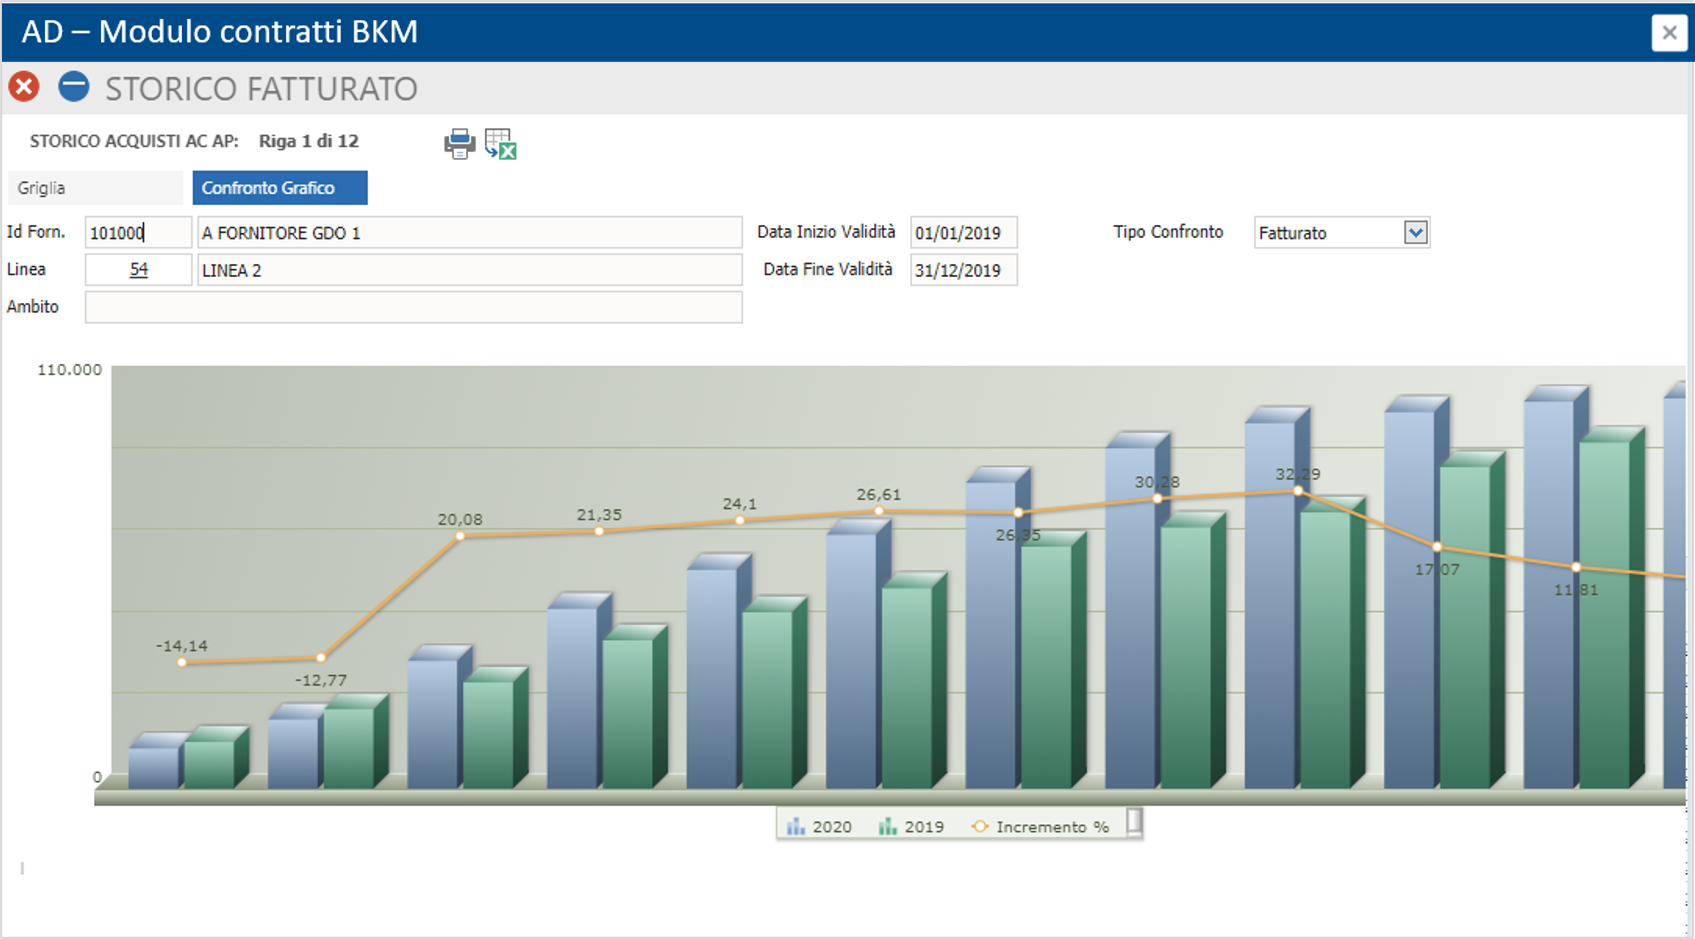1695x939 pixels.
Task: Click the red cancel circle icon
Action: point(24,87)
